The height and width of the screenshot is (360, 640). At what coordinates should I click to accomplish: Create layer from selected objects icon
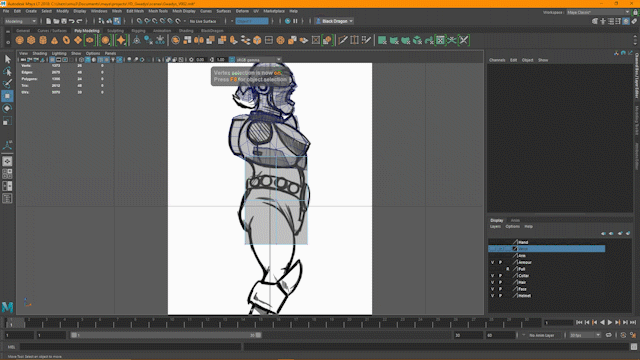tap(628, 233)
